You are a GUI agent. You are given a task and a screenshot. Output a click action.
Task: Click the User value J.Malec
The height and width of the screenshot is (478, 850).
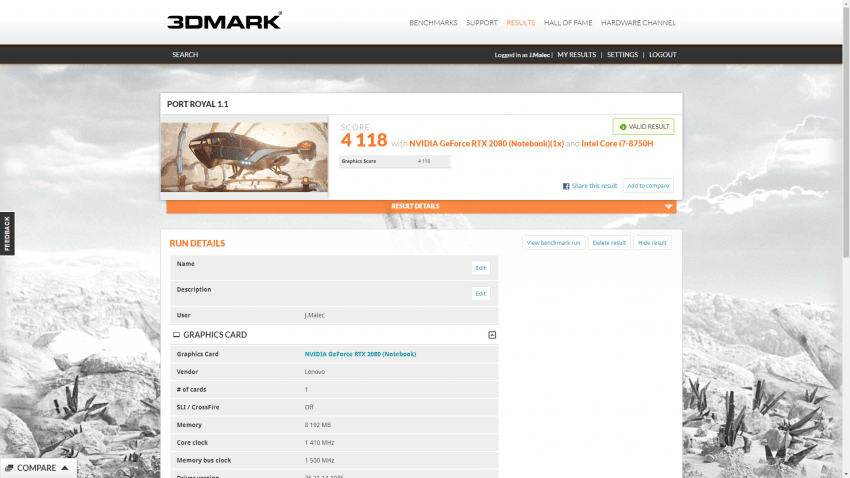click(x=314, y=315)
